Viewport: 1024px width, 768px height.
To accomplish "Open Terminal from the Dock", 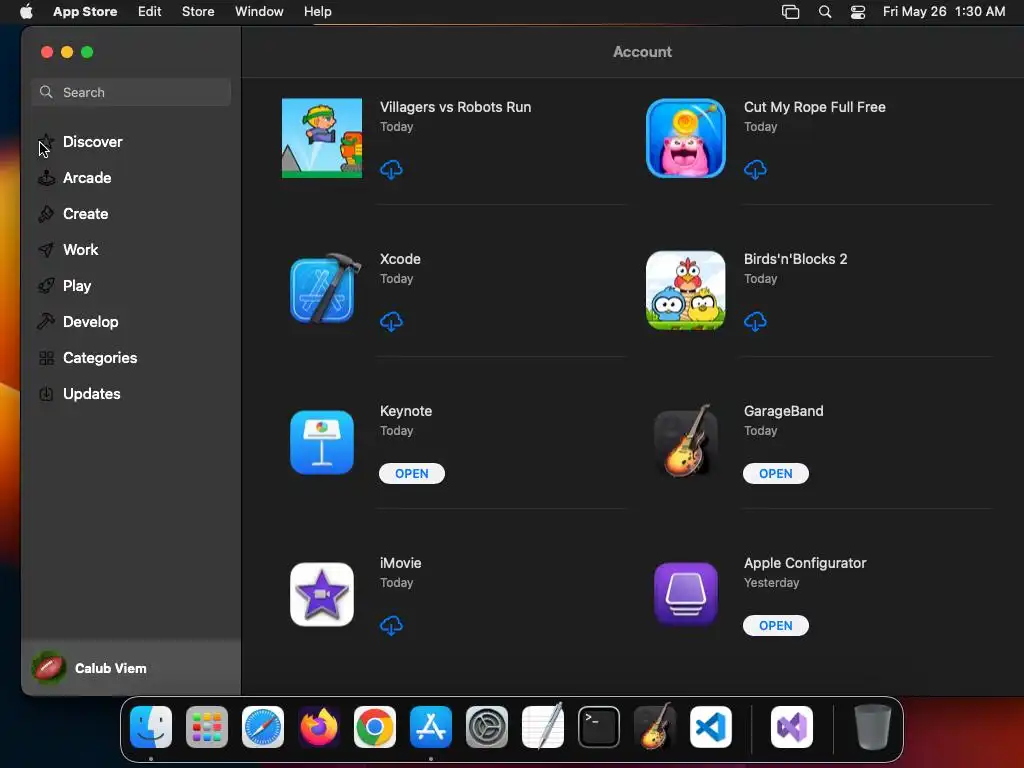I will click(599, 727).
